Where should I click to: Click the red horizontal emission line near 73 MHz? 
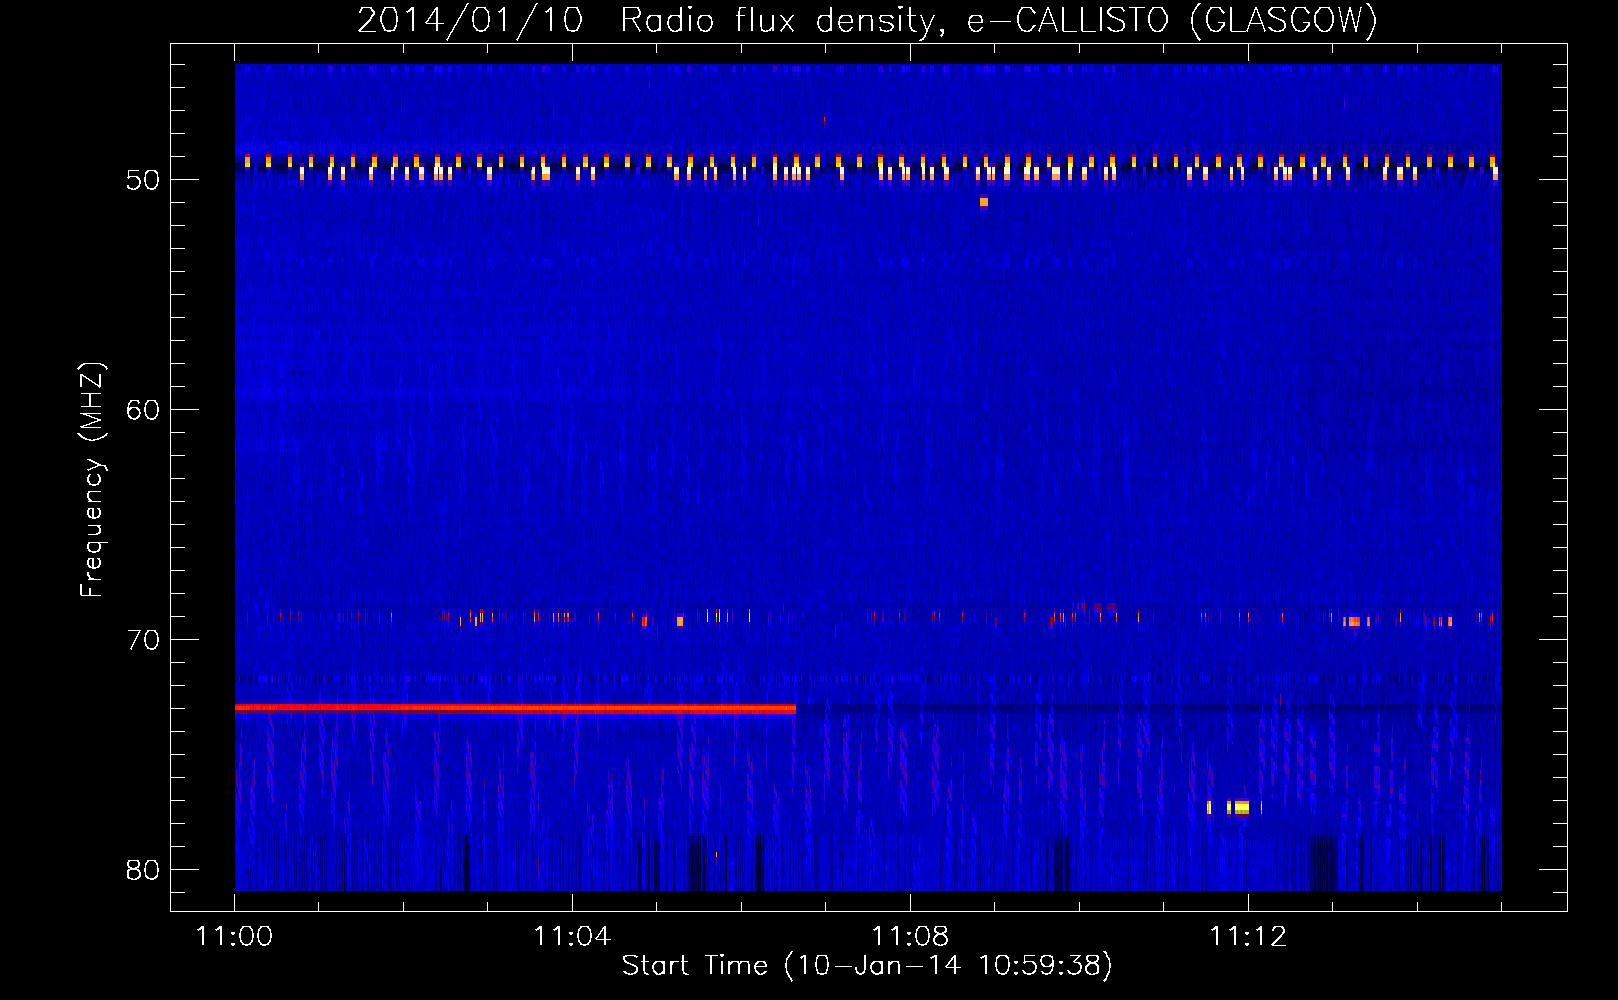coord(515,708)
